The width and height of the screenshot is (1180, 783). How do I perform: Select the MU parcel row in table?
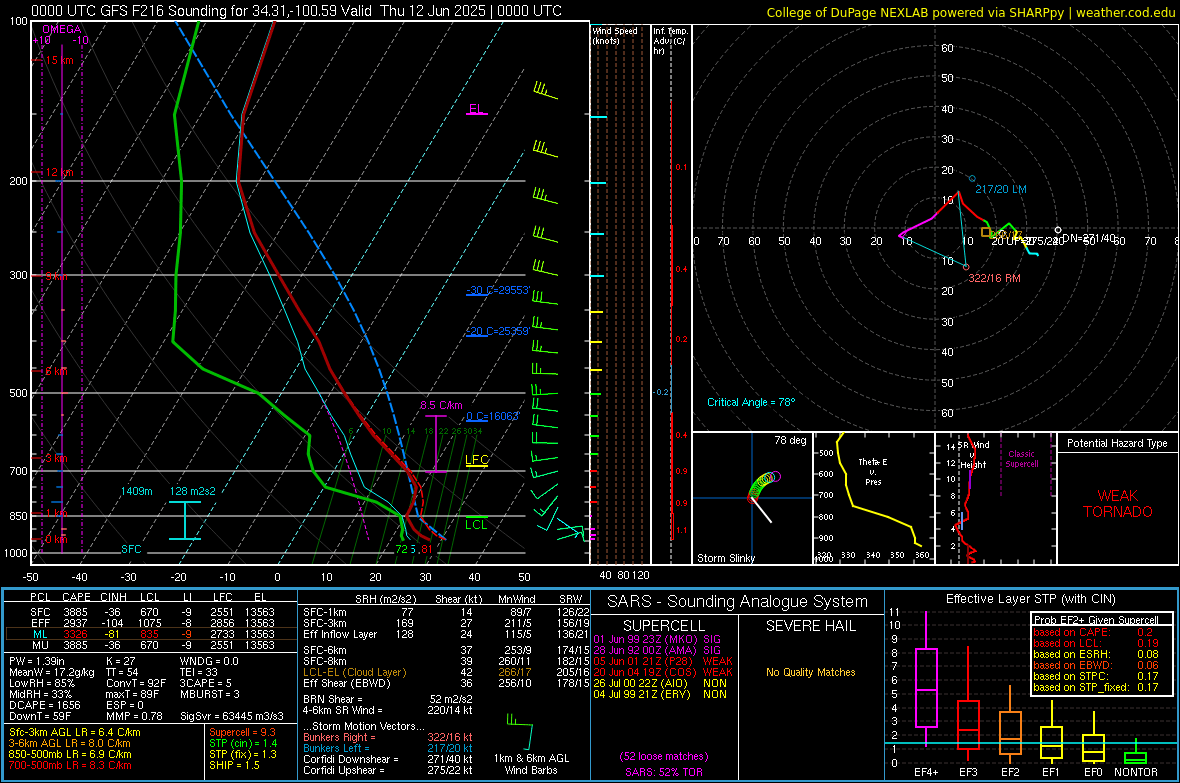coord(151,645)
